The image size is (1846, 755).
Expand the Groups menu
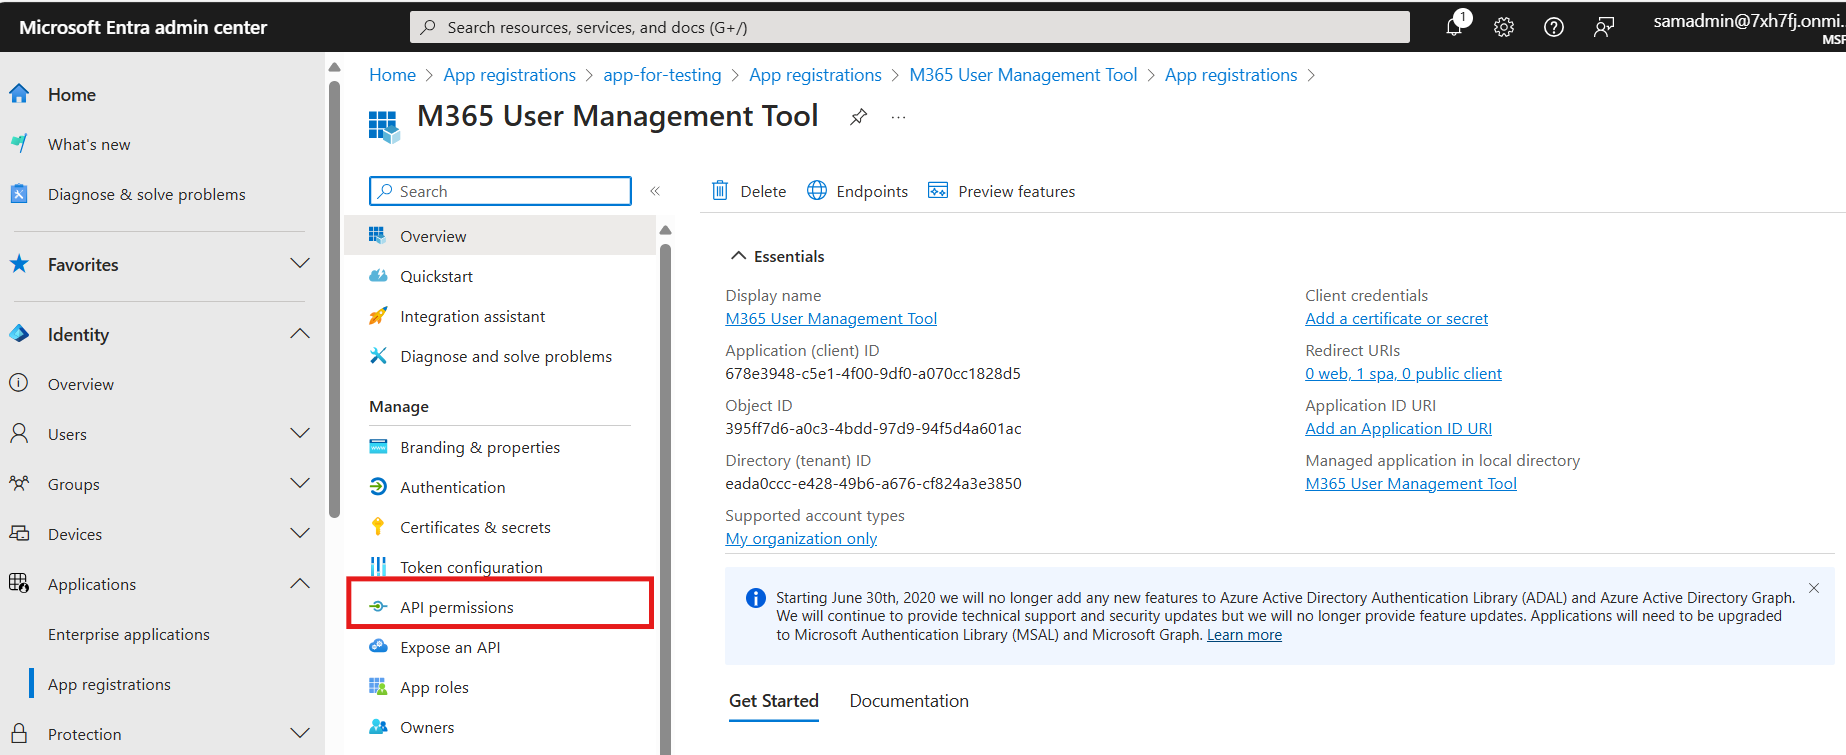click(300, 484)
